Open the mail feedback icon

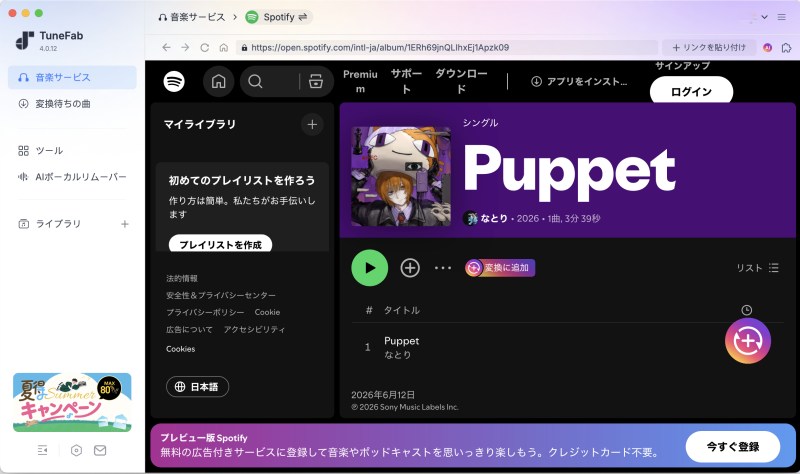pos(100,450)
